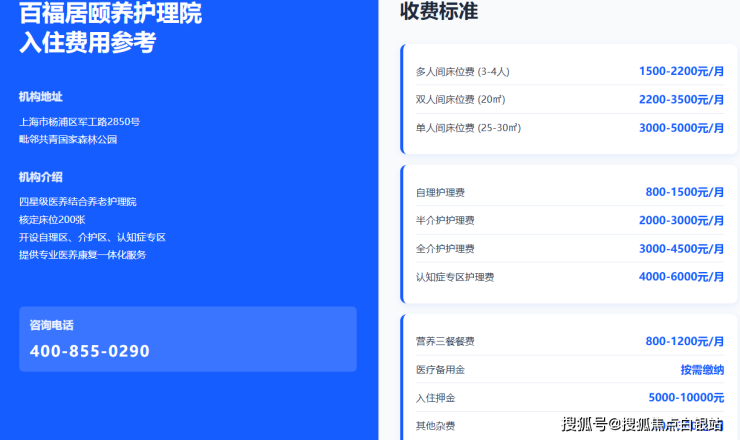Click the row label 多人间床位费 (3-4人)
This screenshot has width=740, height=440.
pos(462,72)
